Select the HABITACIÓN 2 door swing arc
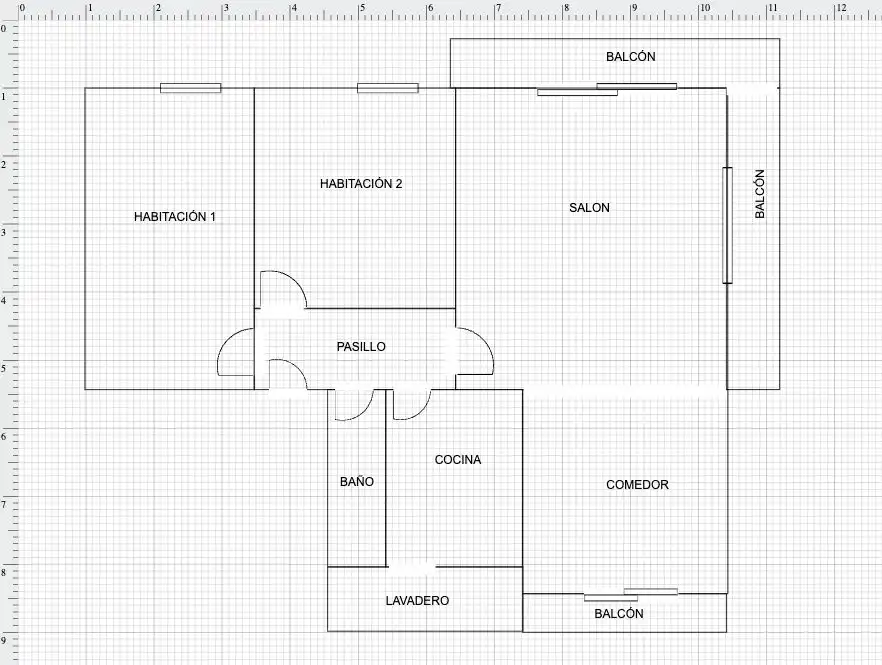 [283, 290]
